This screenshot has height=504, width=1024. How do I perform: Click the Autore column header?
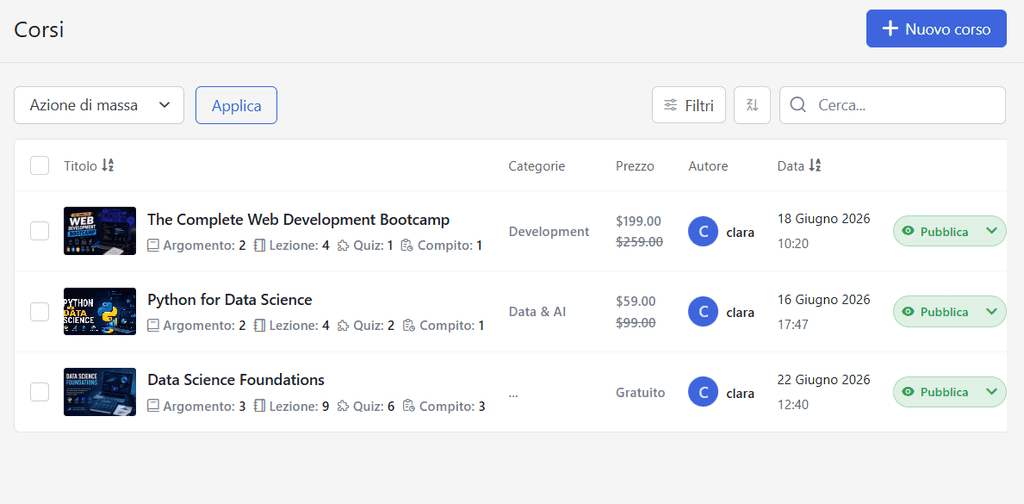[x=708, y=166]
